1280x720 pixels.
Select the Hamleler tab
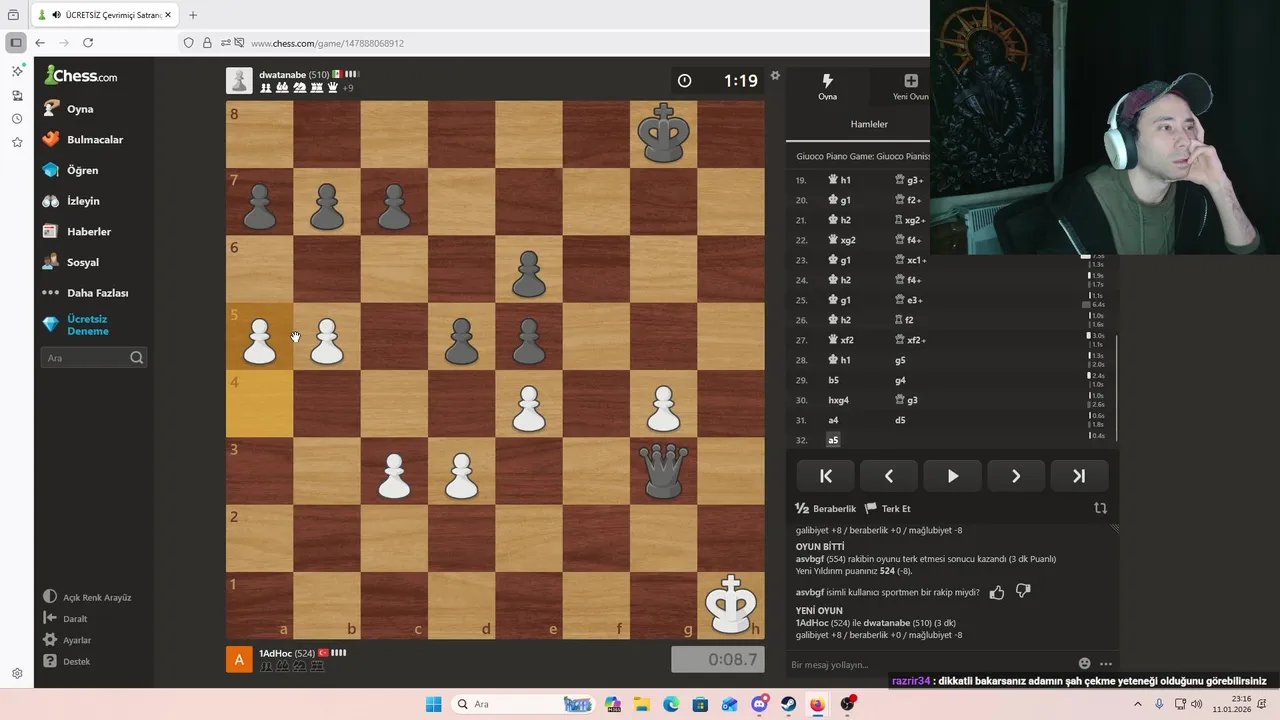point(869,124)
